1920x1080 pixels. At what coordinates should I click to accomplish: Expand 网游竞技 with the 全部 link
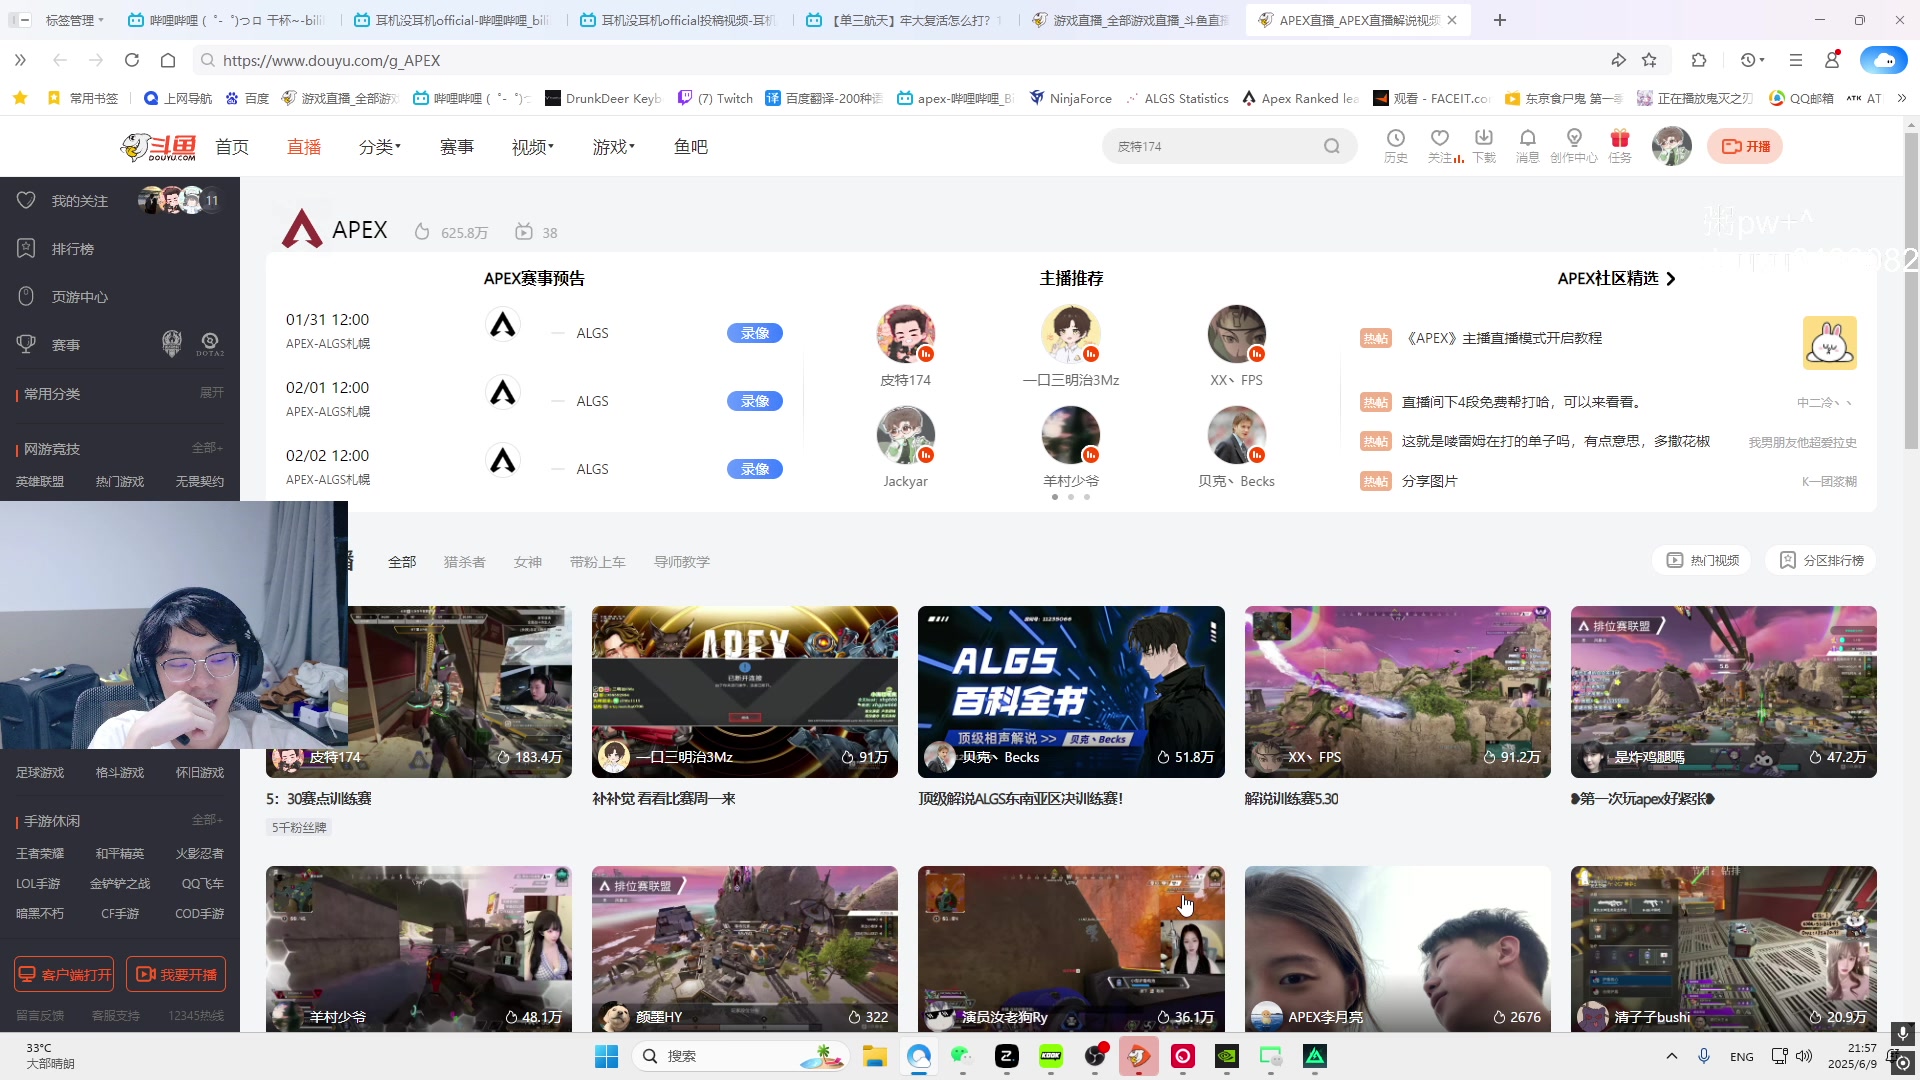pyautogui.click(x=207, y=448)
